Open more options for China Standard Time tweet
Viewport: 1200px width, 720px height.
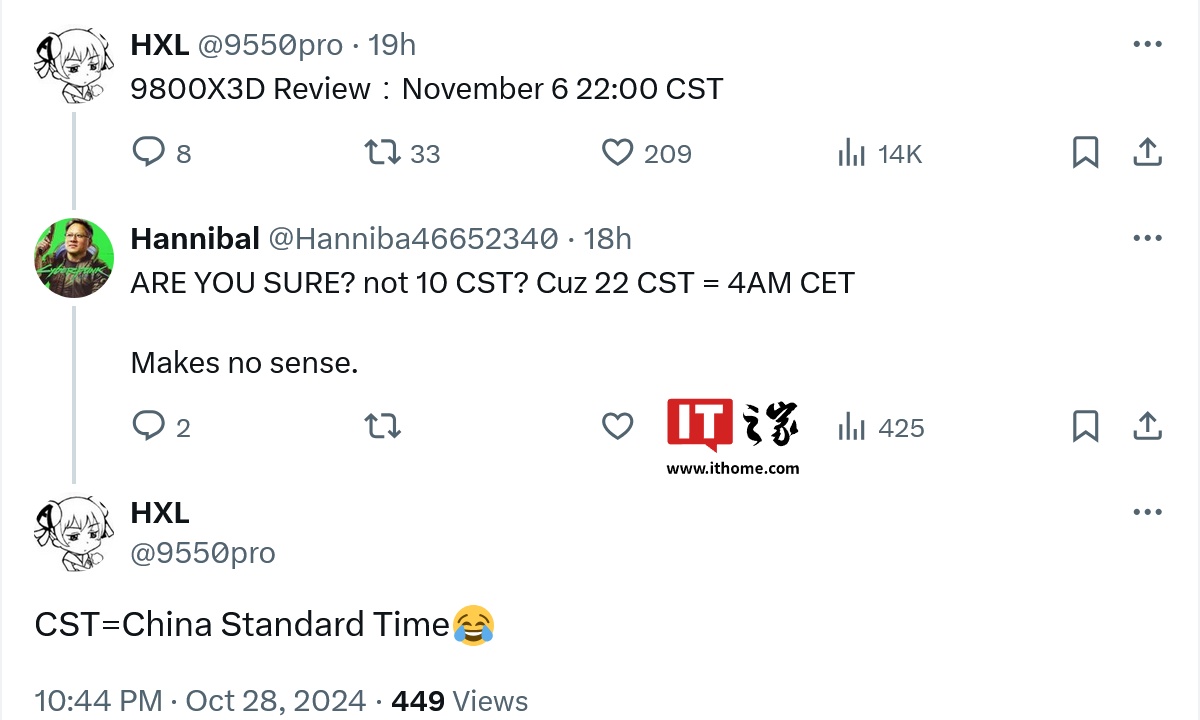[1147, 512]
